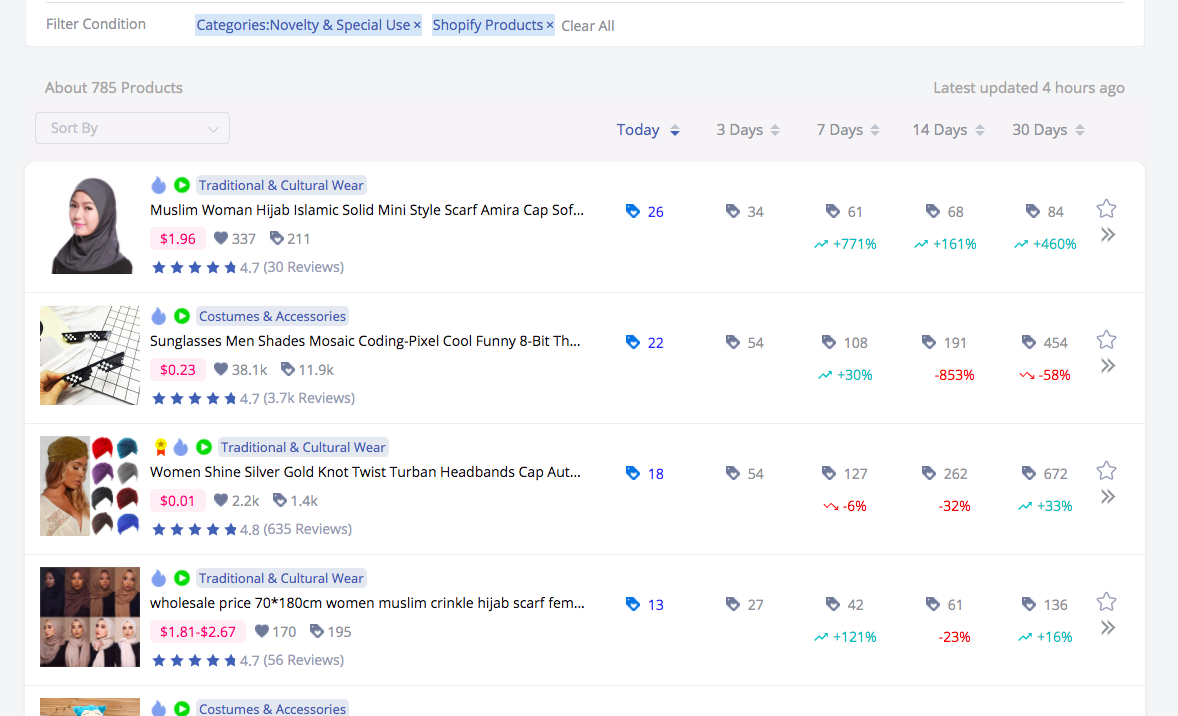1178x716 pixels.
Task: Click the gold award badge on Turban Headbands product
Action: click(160, 447)
